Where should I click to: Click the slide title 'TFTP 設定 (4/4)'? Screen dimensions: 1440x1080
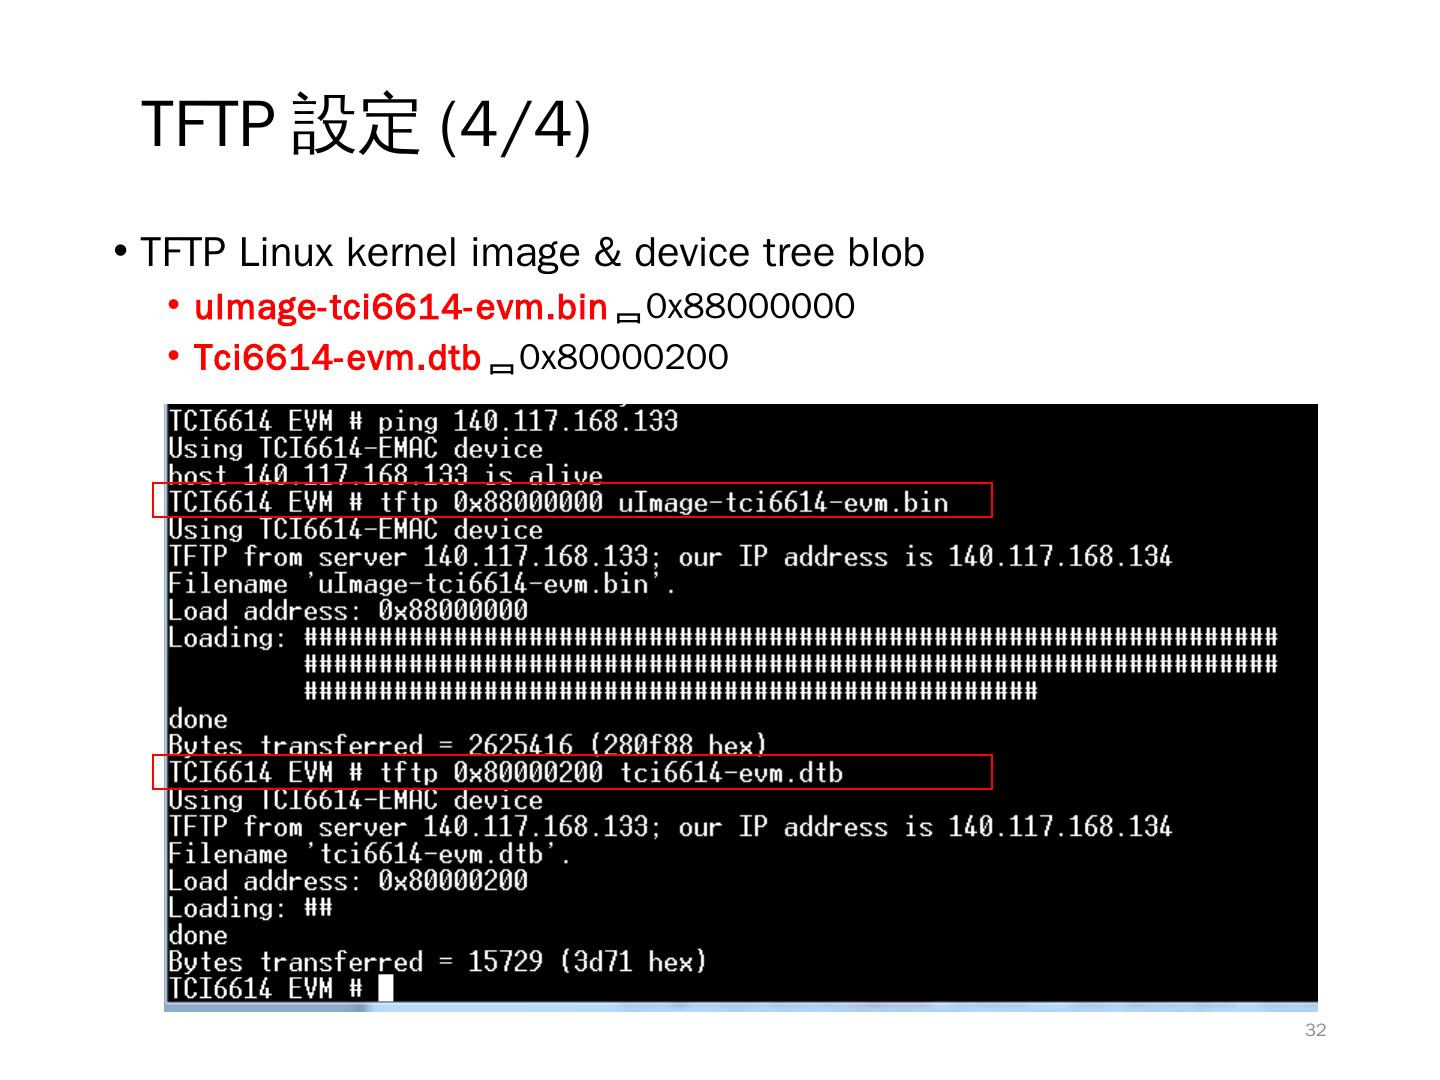click(x=366, y=125)
